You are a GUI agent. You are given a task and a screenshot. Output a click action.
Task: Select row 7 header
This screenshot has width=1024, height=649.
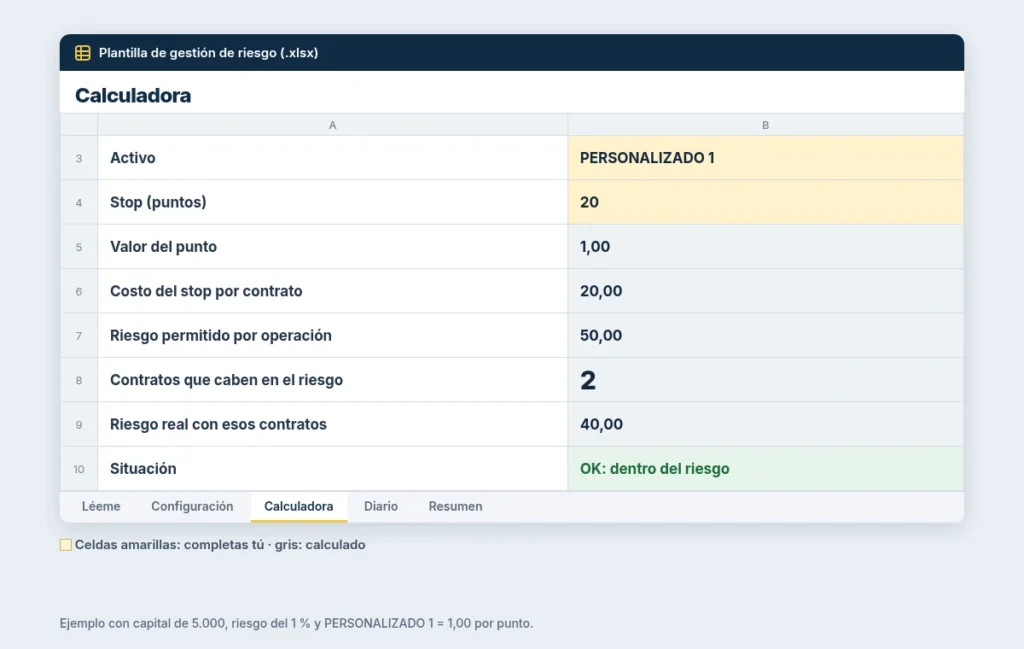(x=79, y=336)
